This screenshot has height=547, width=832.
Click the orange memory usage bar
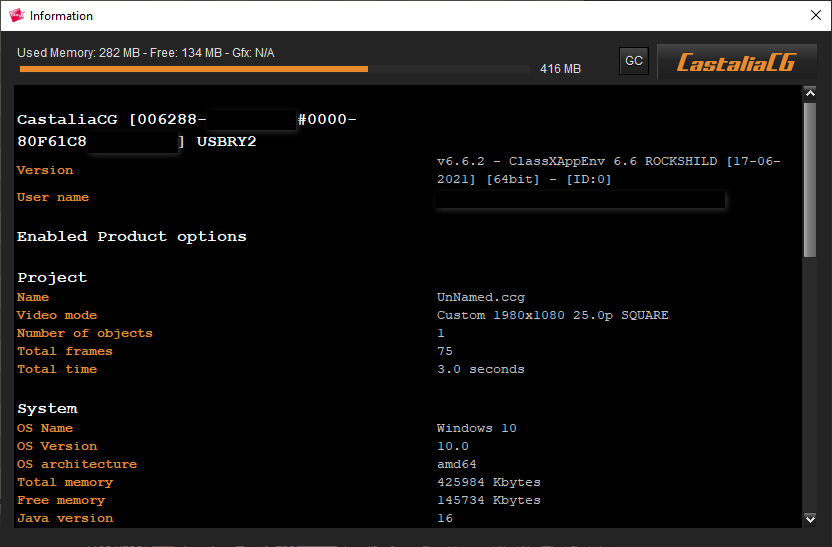coord(193,69)
